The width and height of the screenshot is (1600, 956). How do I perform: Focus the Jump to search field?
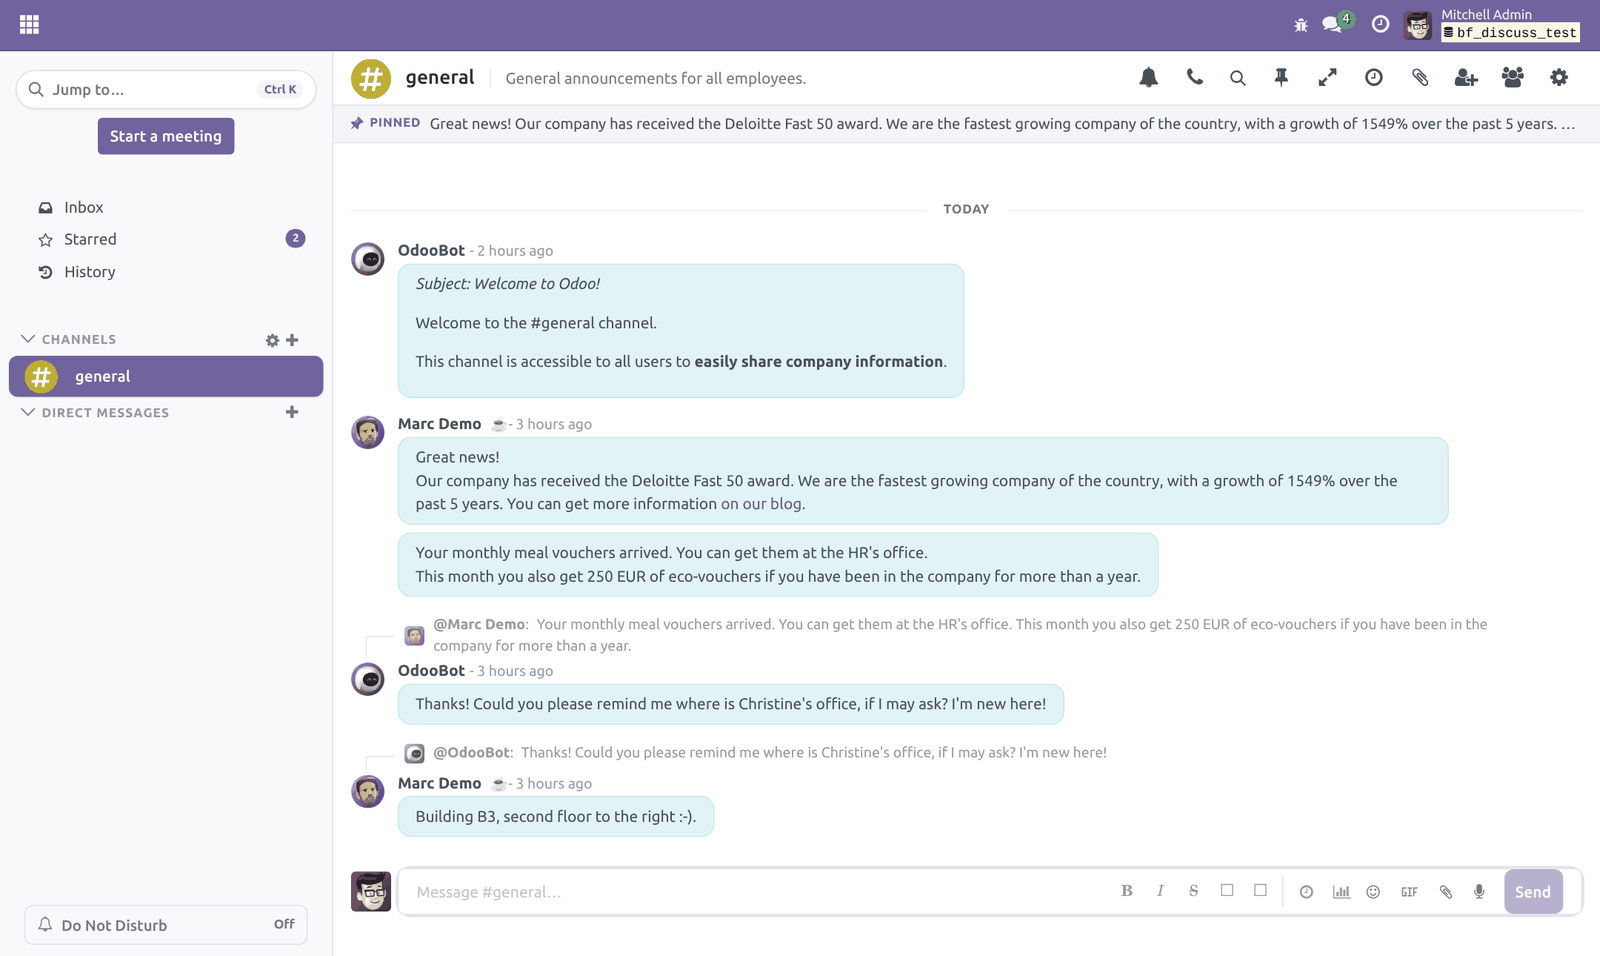tap(166, 89)
